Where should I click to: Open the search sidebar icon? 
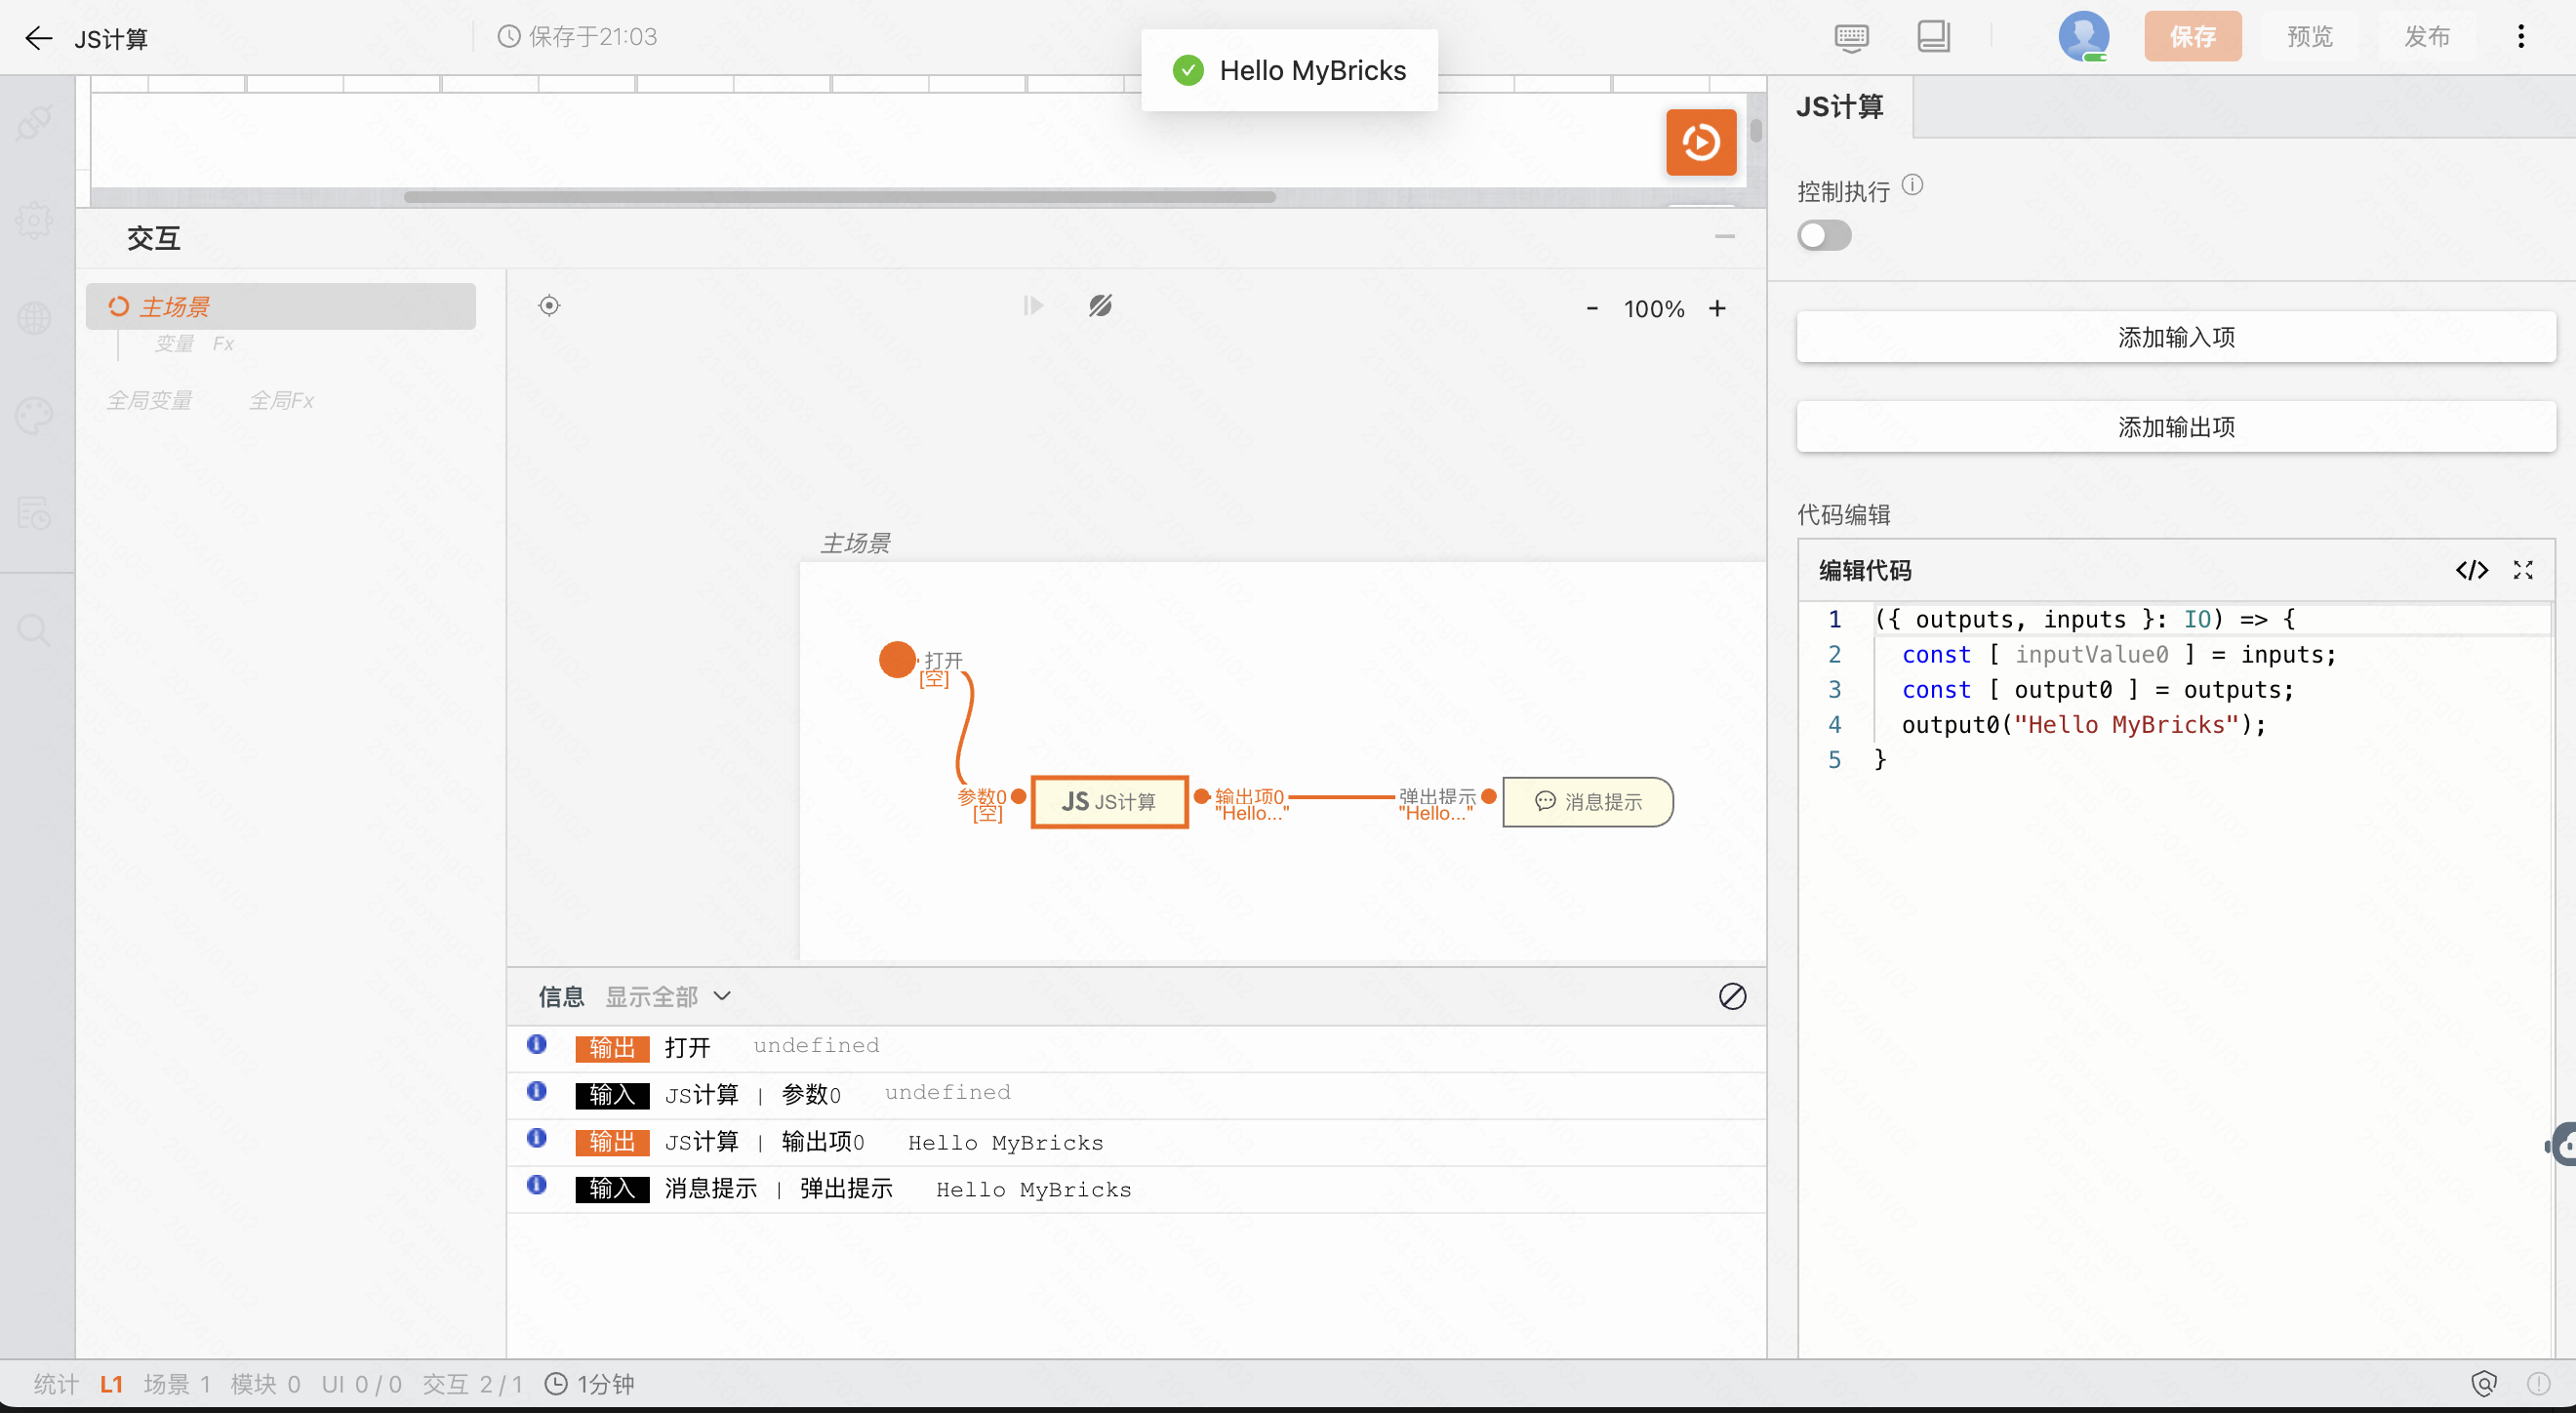35,630
